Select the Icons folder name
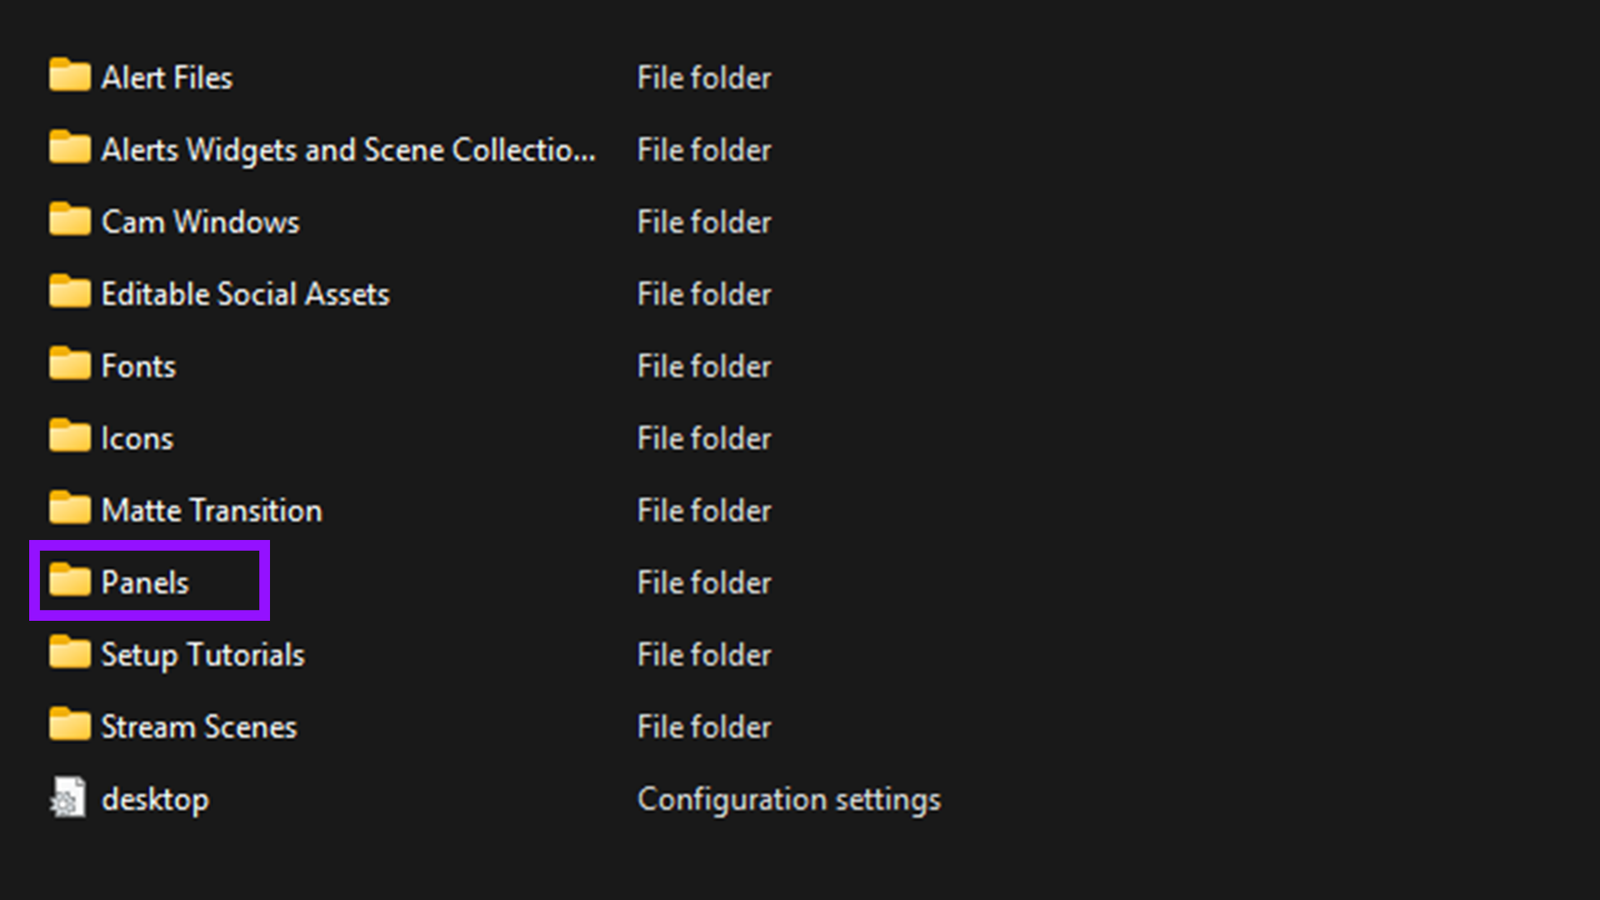 pos(136,437)
